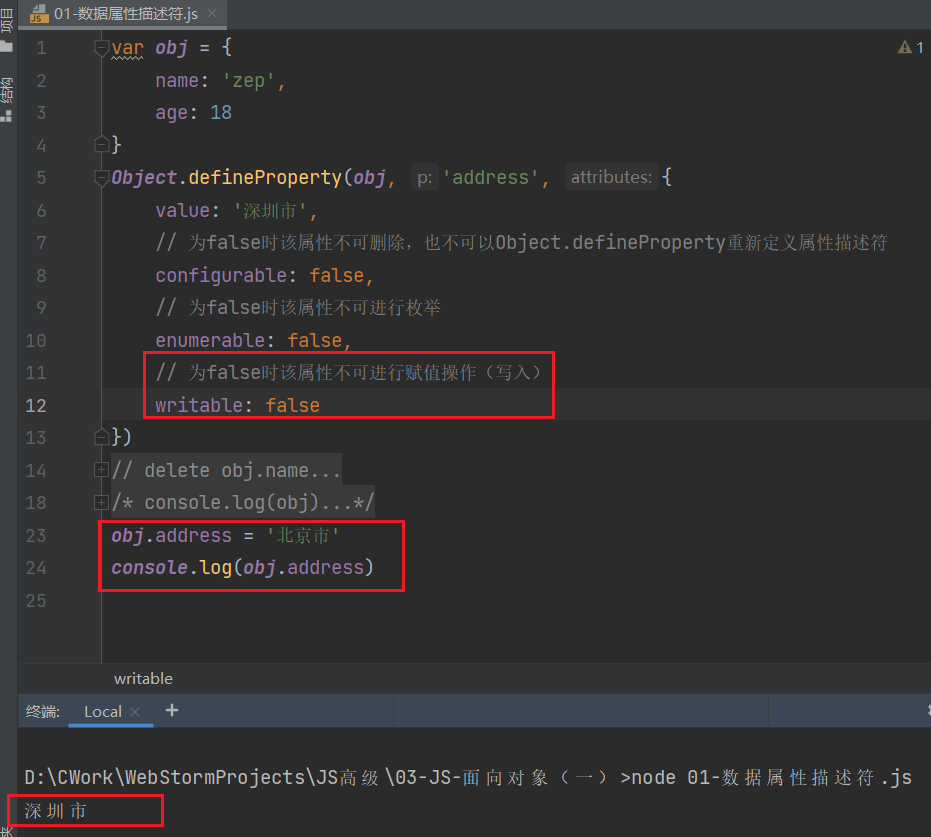Click the attributes: parameter hint
Image resolution: width=931 pixels, height=837 pixels.
click(611, 177)
